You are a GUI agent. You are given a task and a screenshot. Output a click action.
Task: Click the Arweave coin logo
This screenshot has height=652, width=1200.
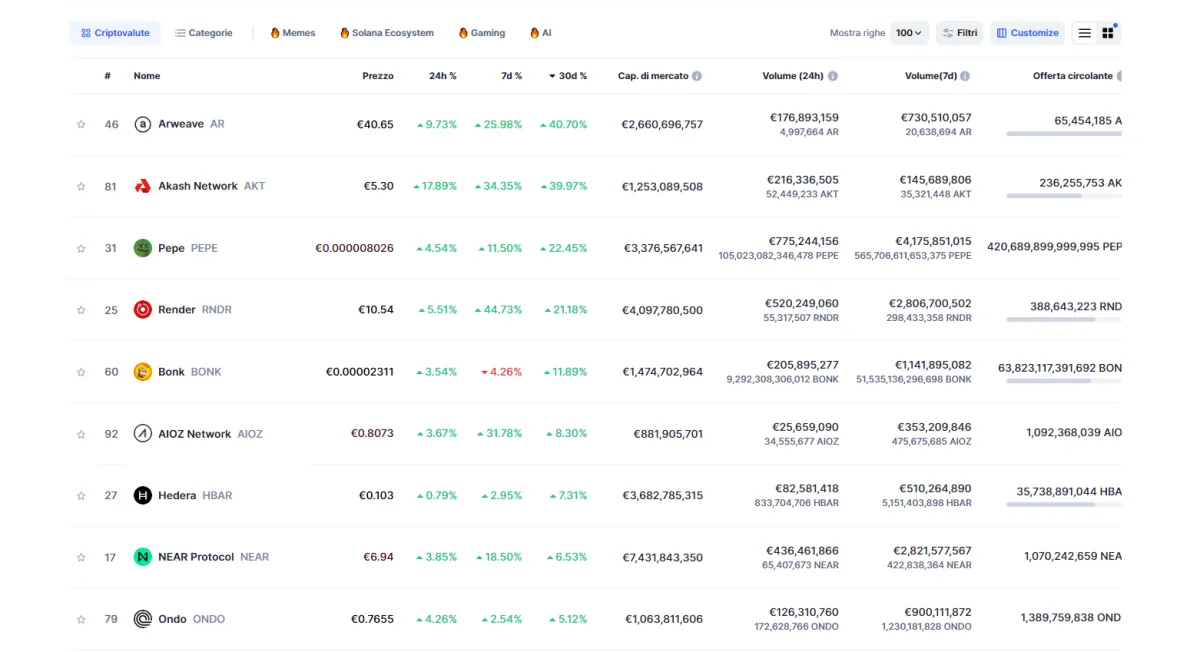143,124
